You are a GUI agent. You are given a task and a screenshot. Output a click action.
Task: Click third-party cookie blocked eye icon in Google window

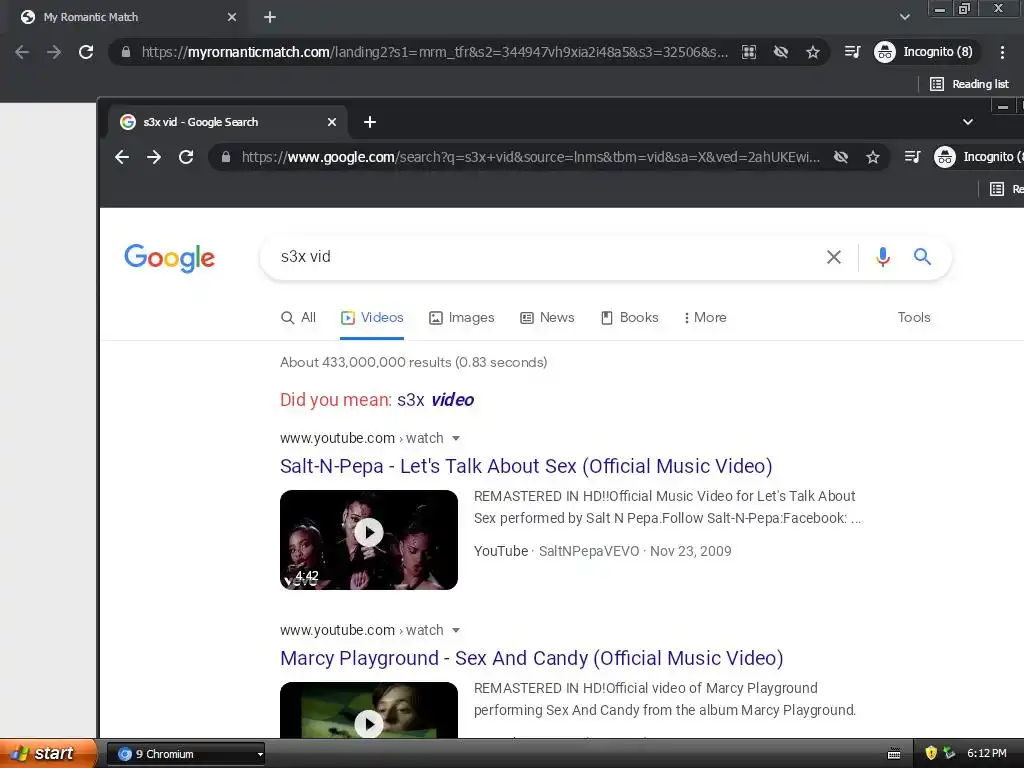tap(841, 157)
